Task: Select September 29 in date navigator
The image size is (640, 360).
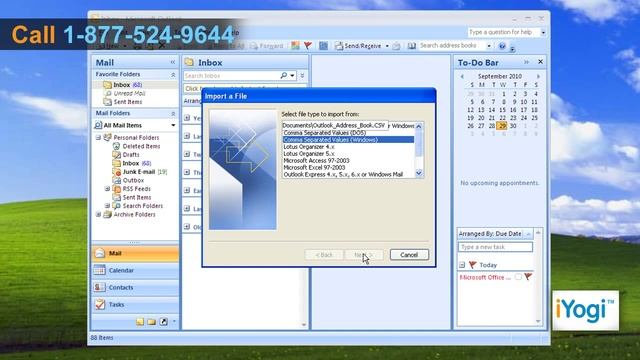Action: pos(502,126)
